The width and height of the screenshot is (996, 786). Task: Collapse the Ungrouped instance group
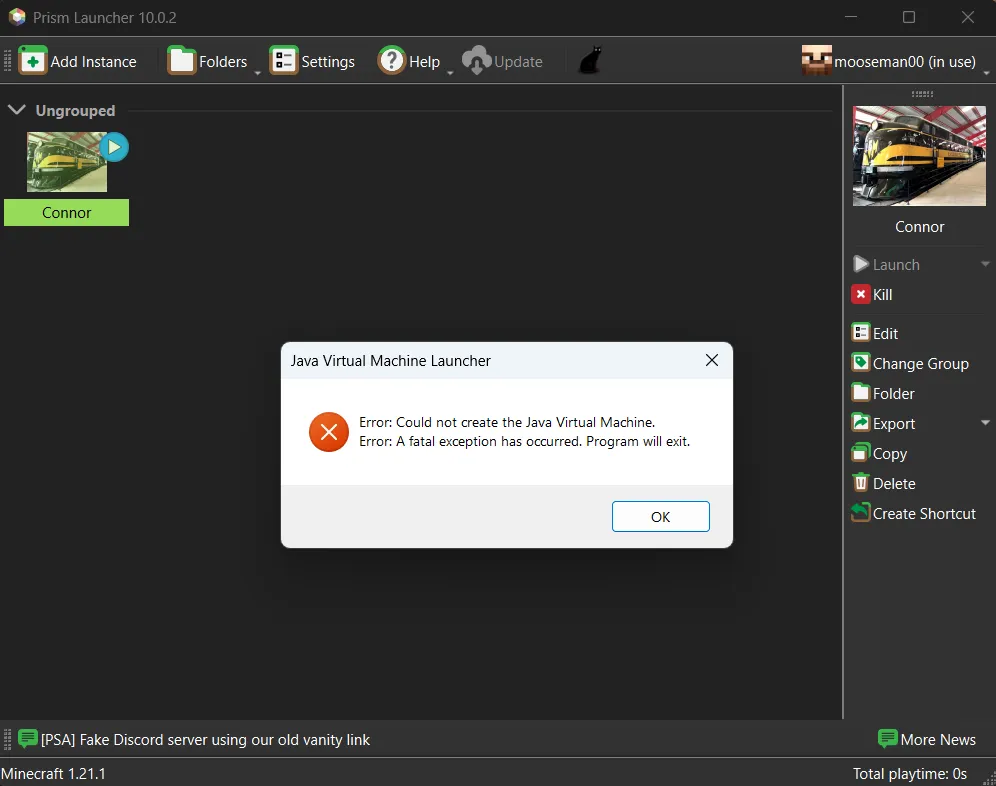[x=16, y=110]
